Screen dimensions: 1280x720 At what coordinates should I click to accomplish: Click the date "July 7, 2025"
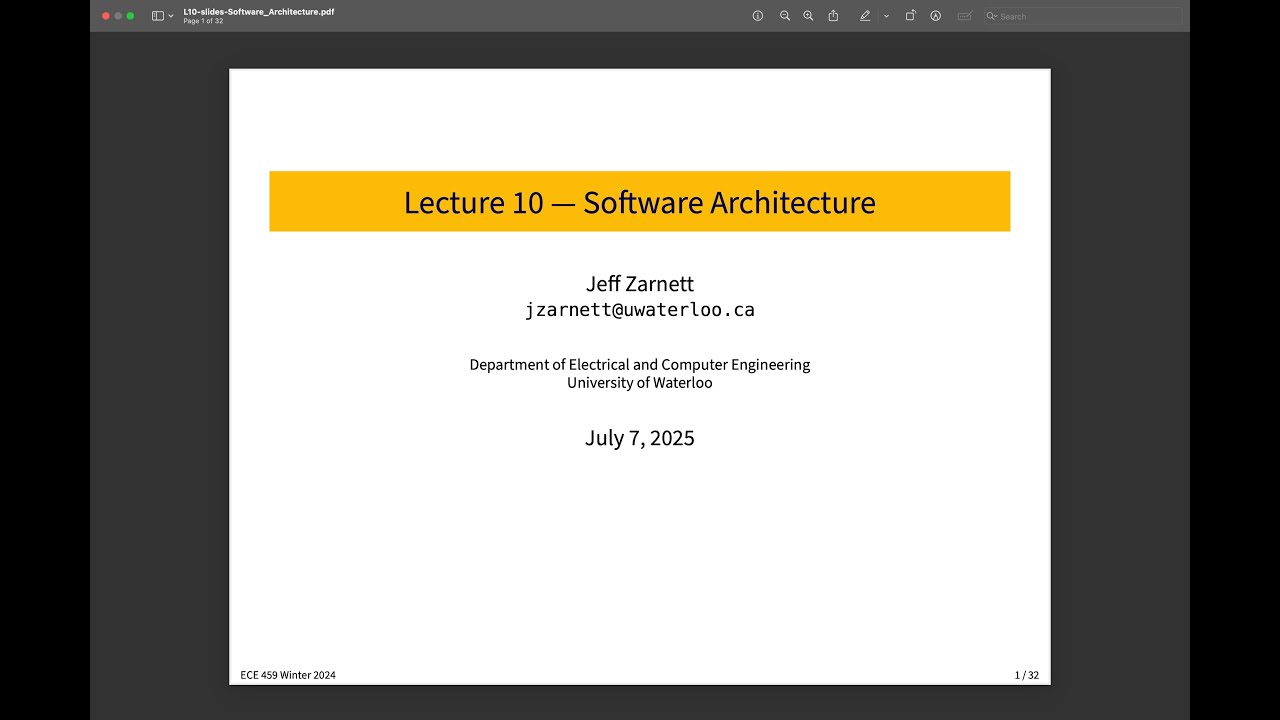pyautogui.click(x=640, y=438)
